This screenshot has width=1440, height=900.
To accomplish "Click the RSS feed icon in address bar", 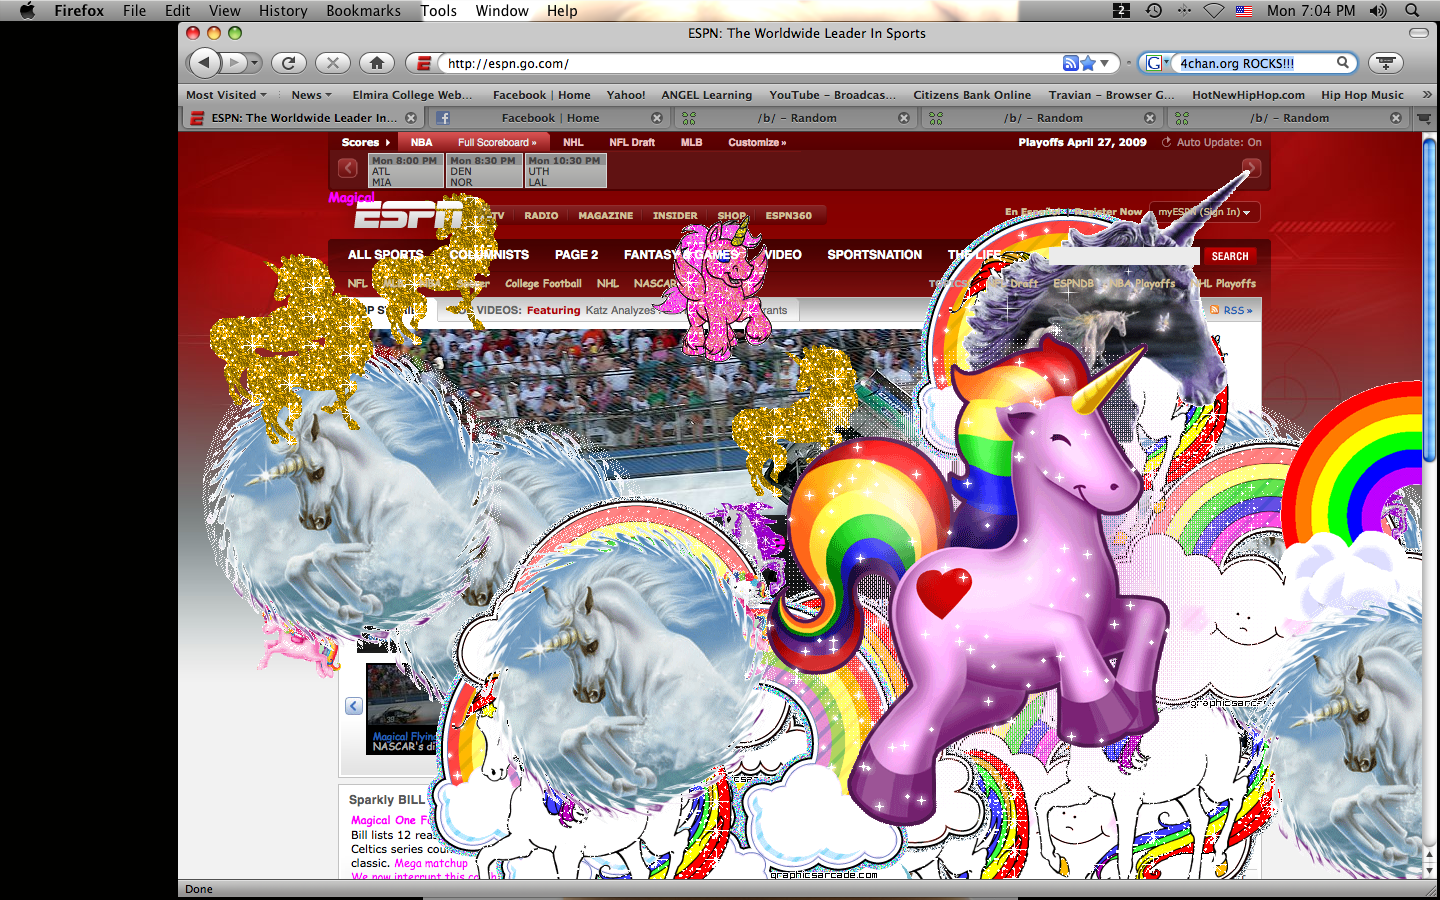I will (1070, 63).
